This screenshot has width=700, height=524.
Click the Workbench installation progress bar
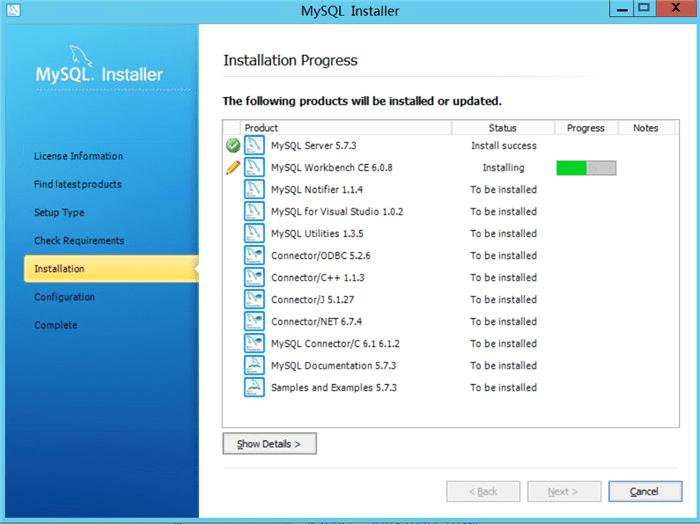(586, 168)
